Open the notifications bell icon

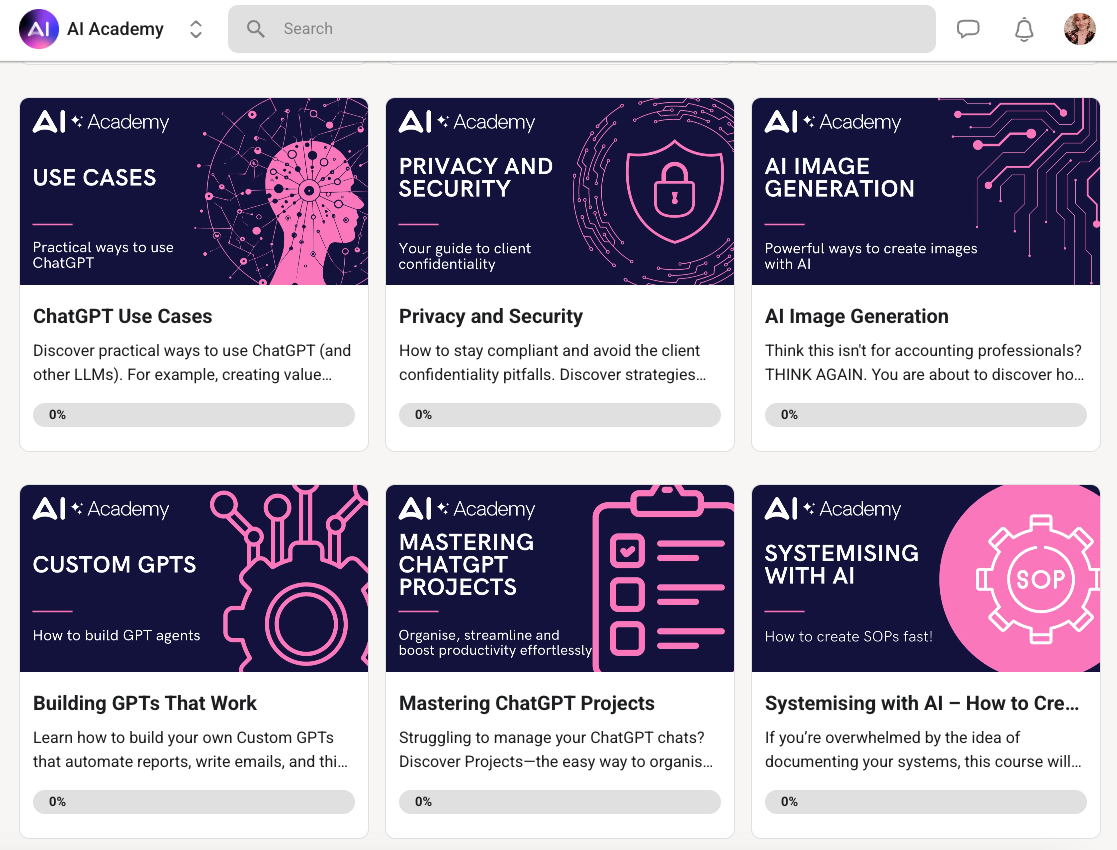pyautogui.click(x=1024, y=29)
